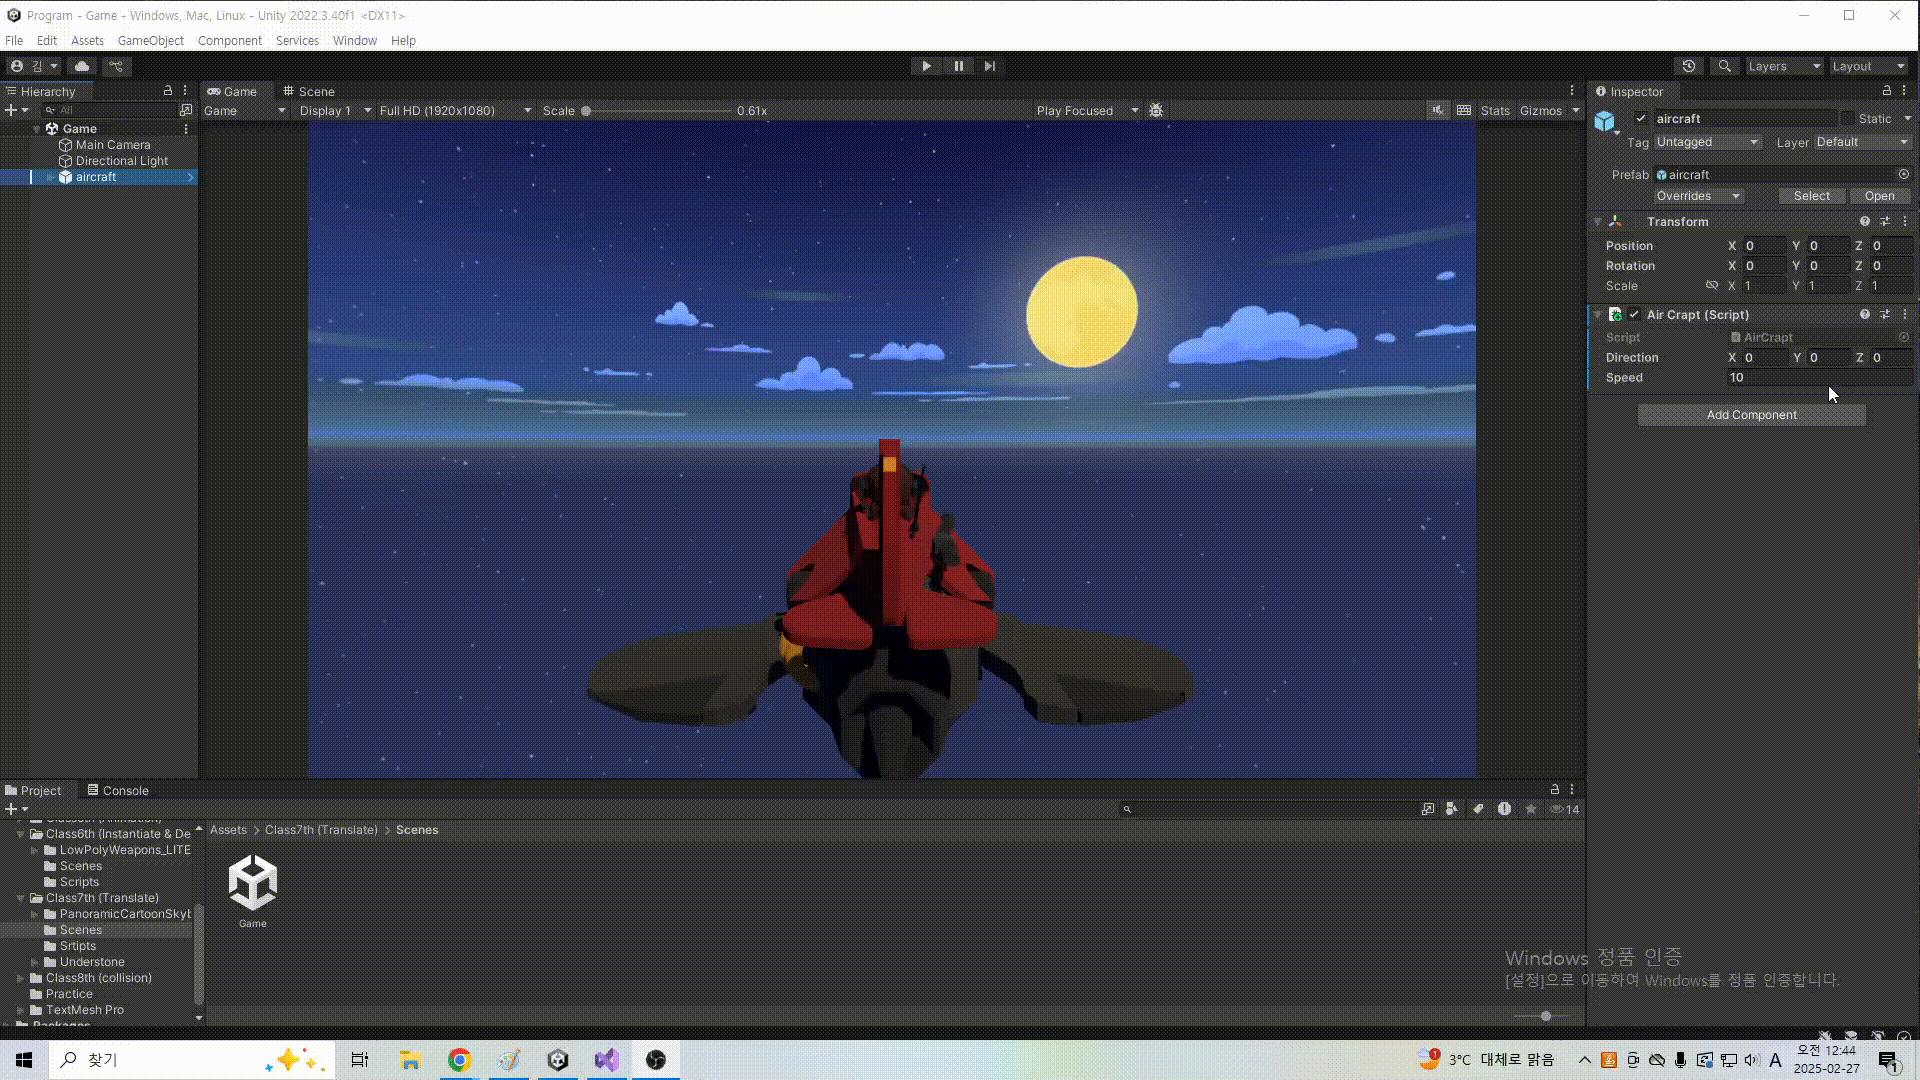Image resolution: width=1920 pixels, height=1080 pixels.
Task: Expand the Class8th (collision) folder
Action: (x=21, y=978)
